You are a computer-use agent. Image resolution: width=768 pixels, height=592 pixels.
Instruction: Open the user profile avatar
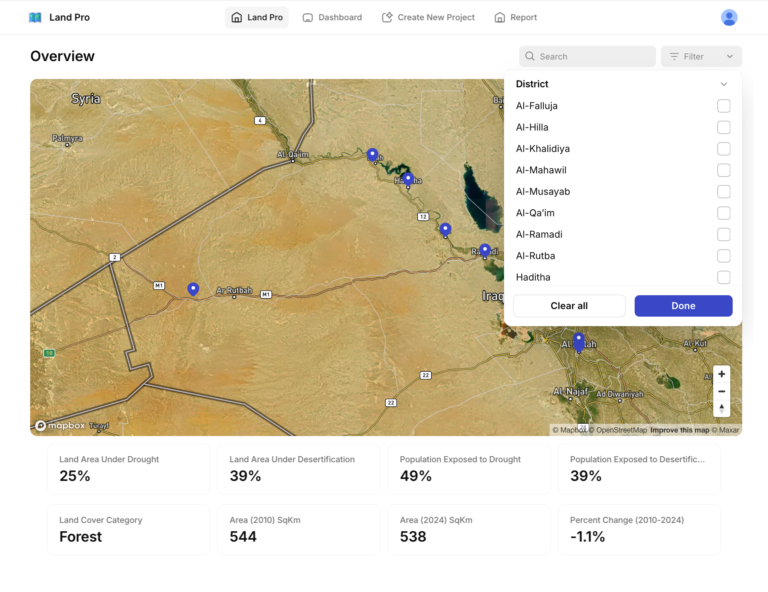click(x=729, y=18)
